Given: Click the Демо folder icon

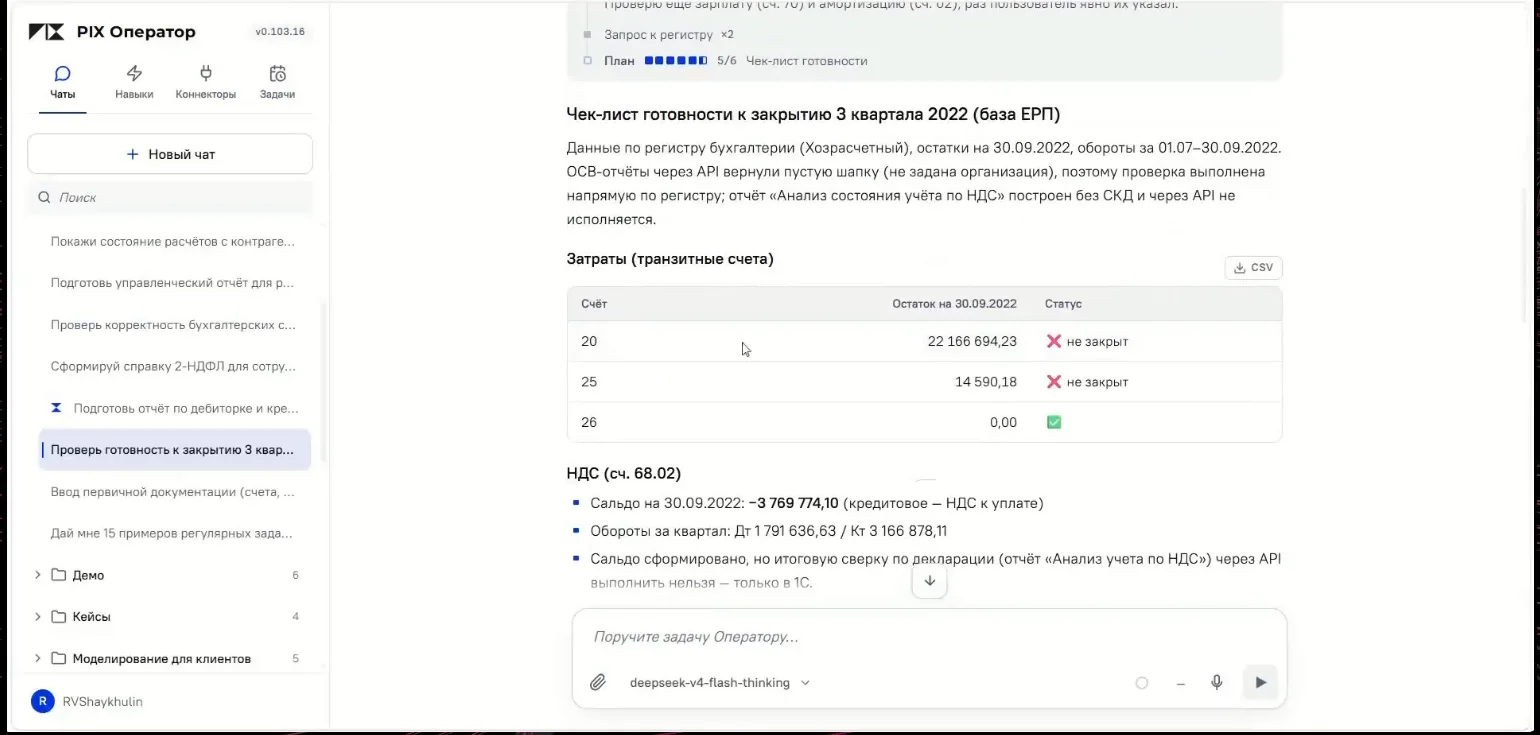Looking at the screenshot, I should 58,575.
